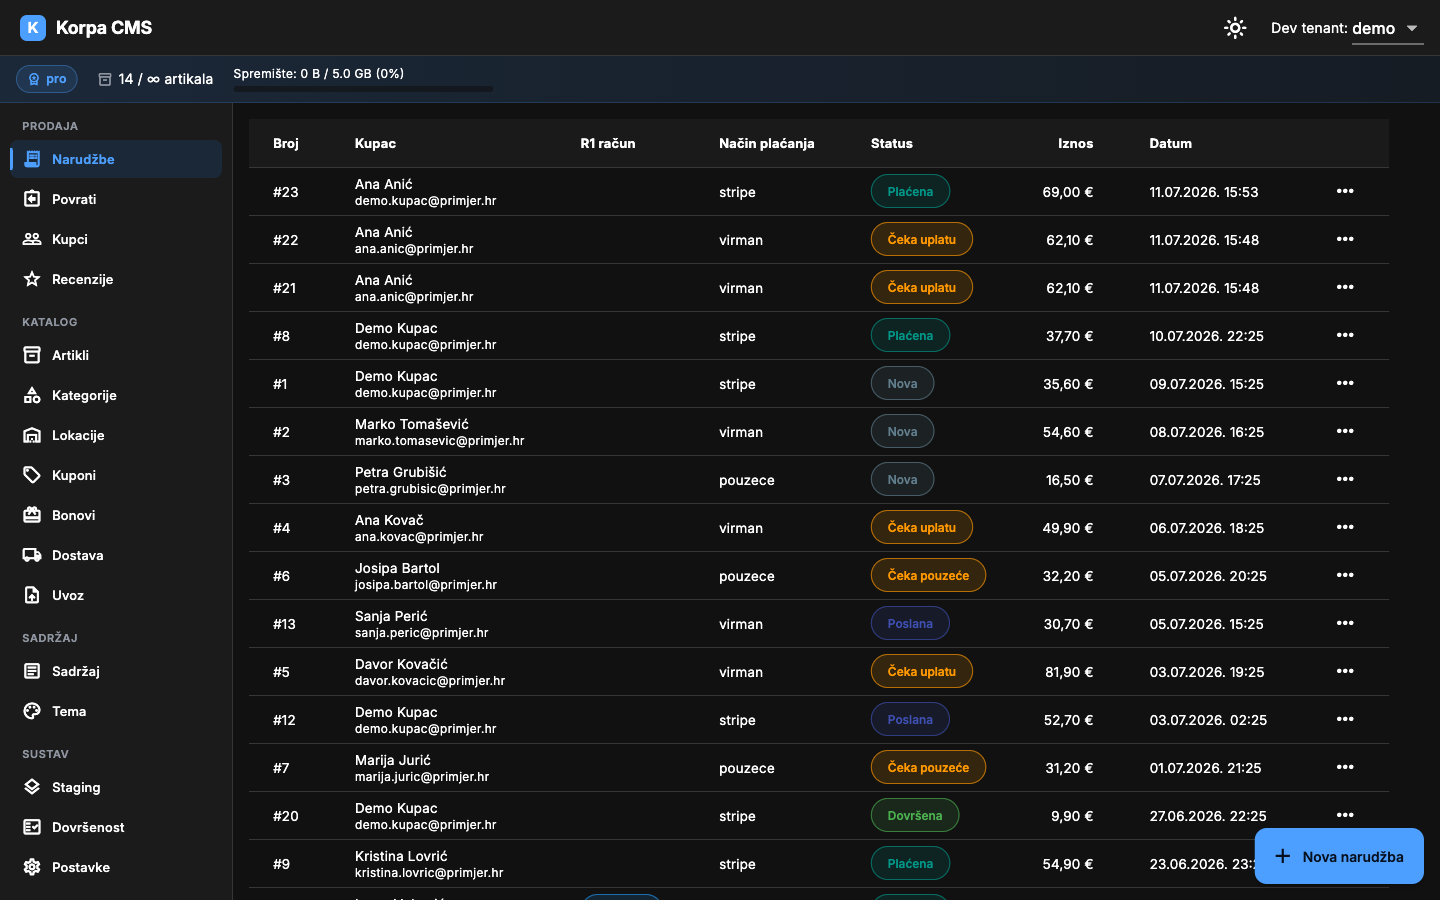Expand actions menu for order #13
Screen dimensions: 1440x900
pyautogui.click(x=1345, y=623)
